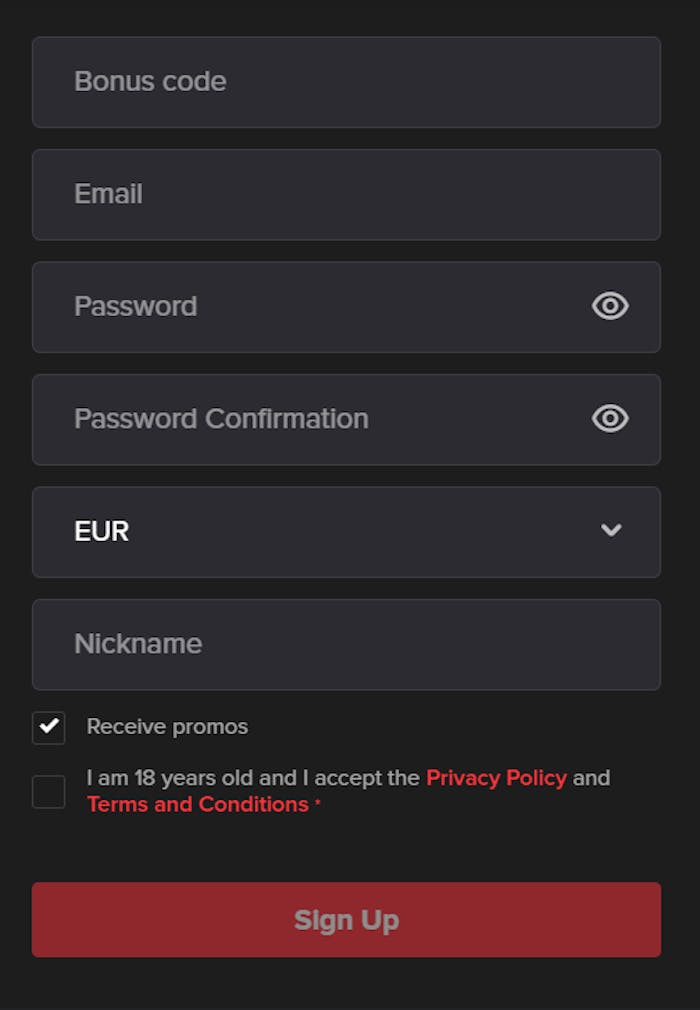Click the Receive promos label text
The image size is (700, 1010).
tap(167, 727)
